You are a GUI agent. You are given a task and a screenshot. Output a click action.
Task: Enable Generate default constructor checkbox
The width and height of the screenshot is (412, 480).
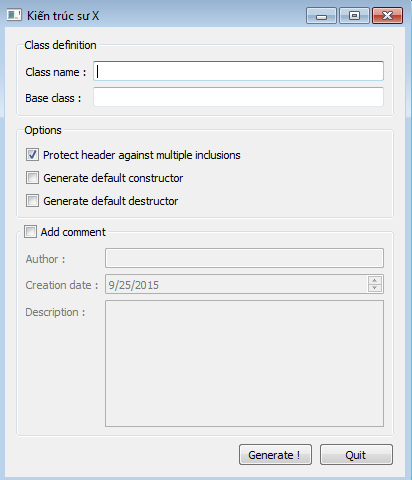coord(32,178)
